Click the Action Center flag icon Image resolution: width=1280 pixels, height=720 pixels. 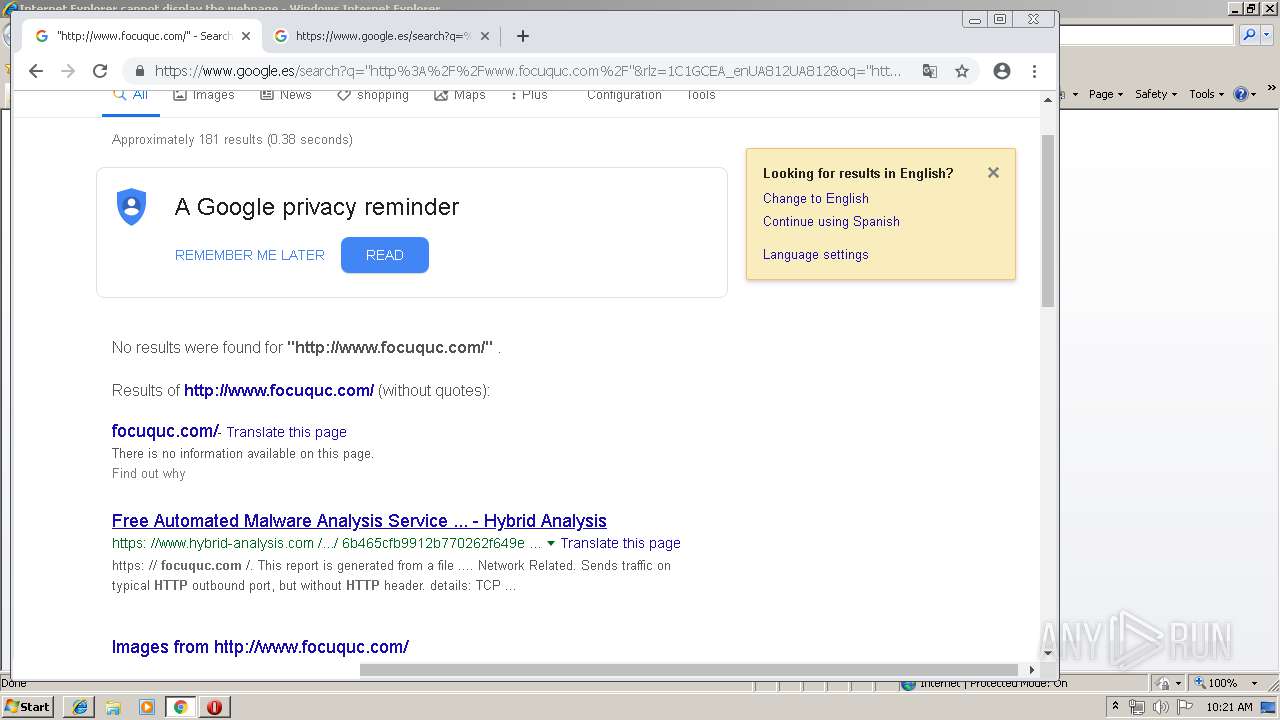(1185, 707)
